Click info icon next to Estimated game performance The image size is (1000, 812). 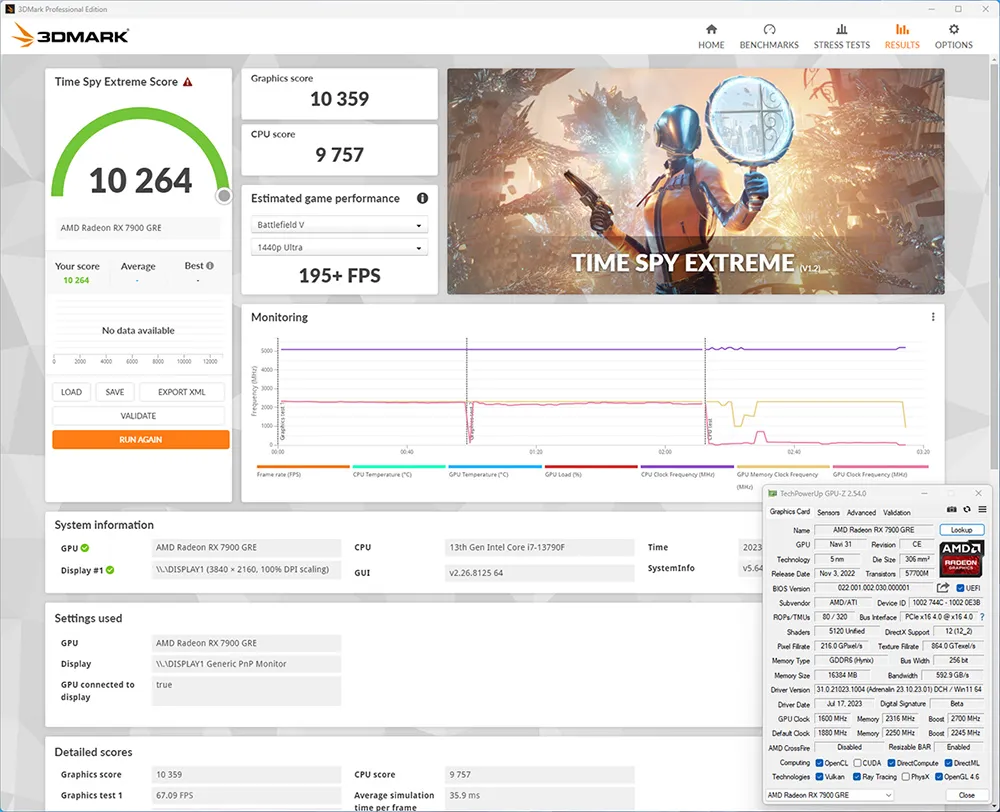tap(422, 198)
